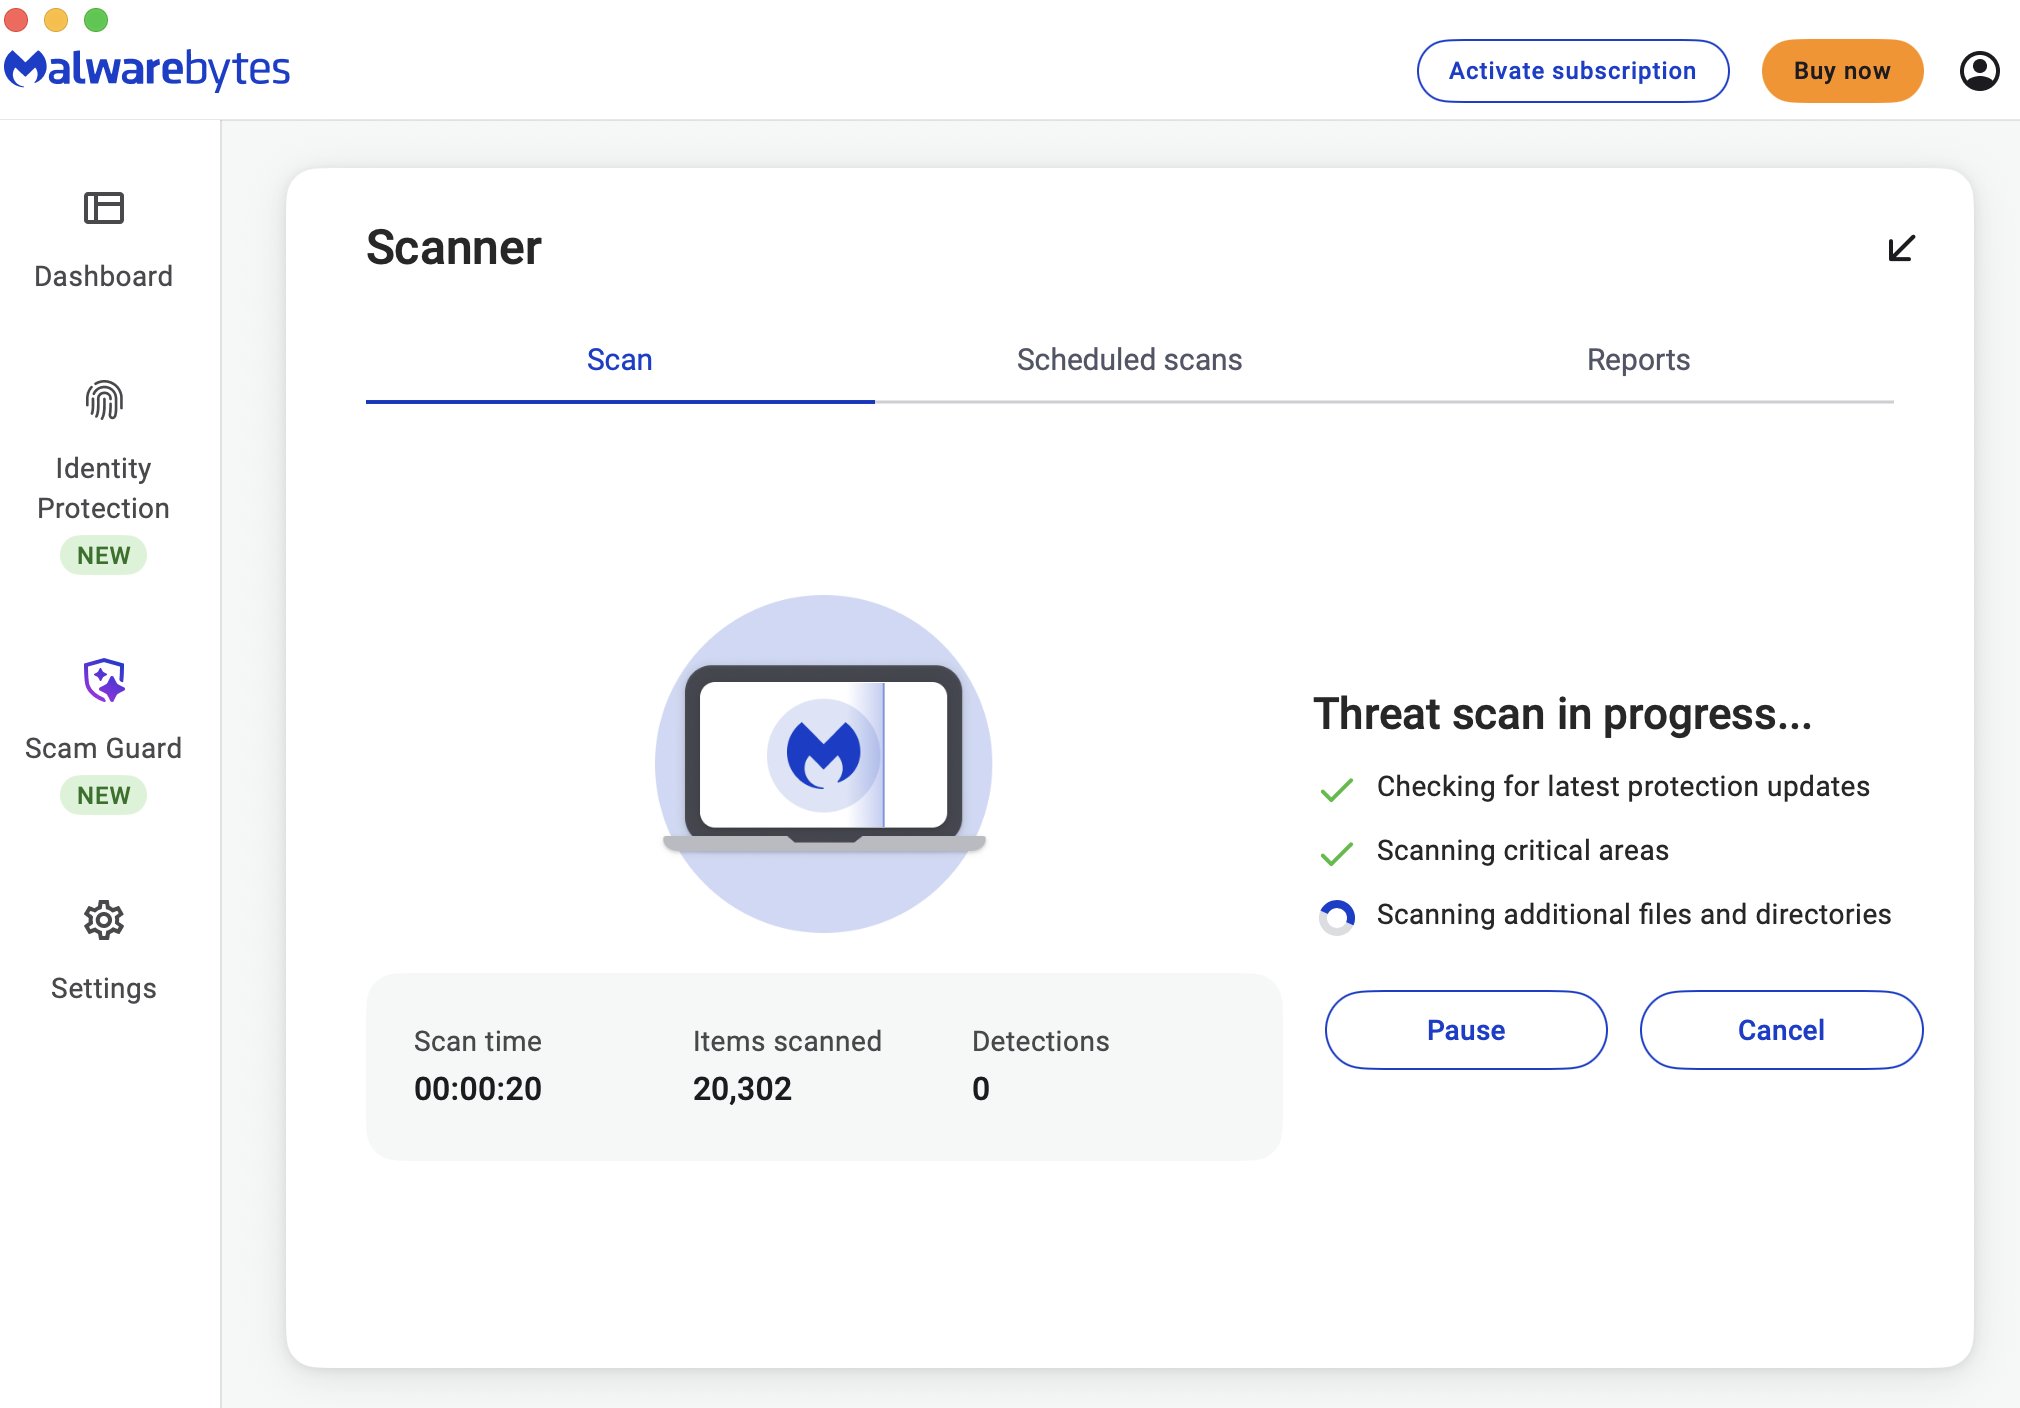Click 'Scanning additional files and directories' text
The width and height of the screenshot is (2020, 1408).
[x=1634, y=914]
